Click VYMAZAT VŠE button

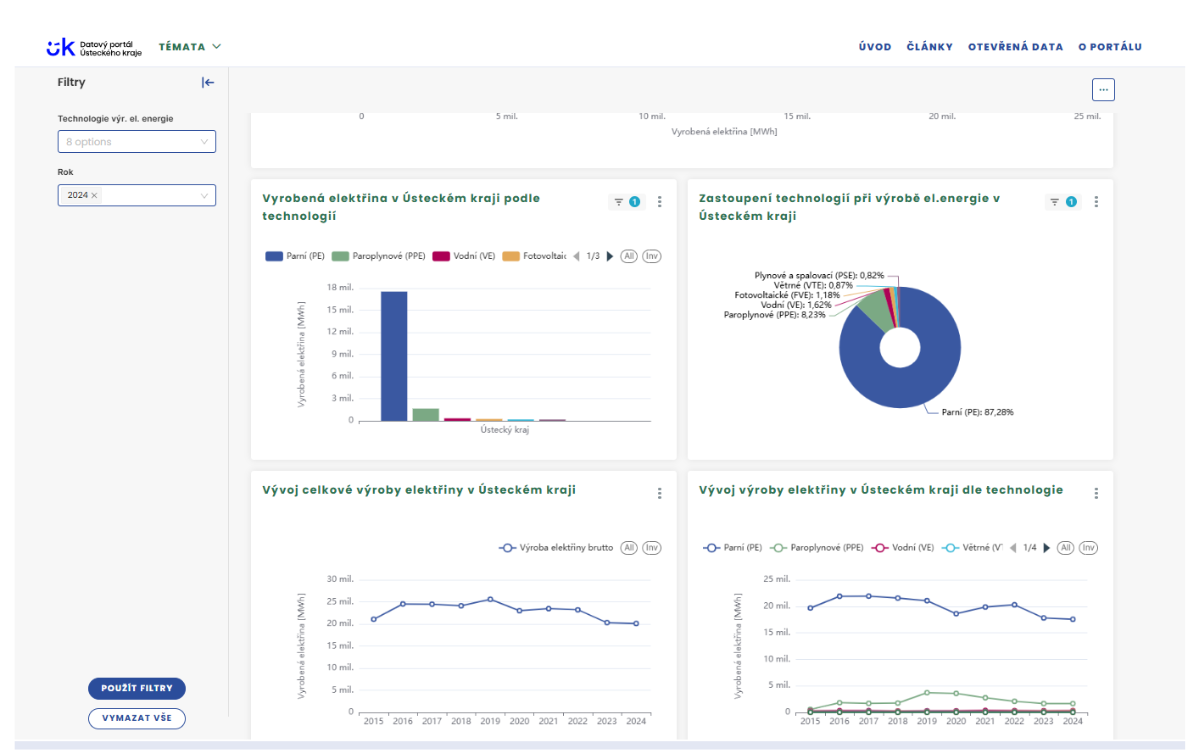click(137, 717)
